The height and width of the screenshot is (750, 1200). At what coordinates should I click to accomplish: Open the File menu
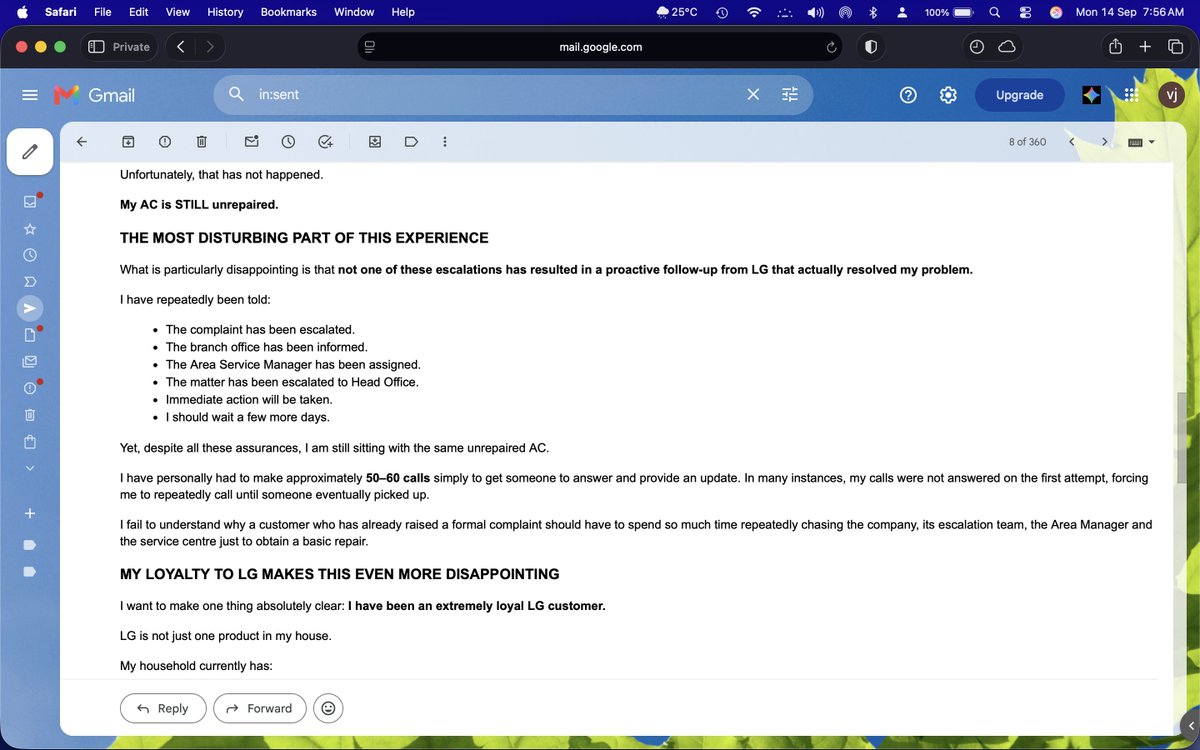(x=102, y=12)
